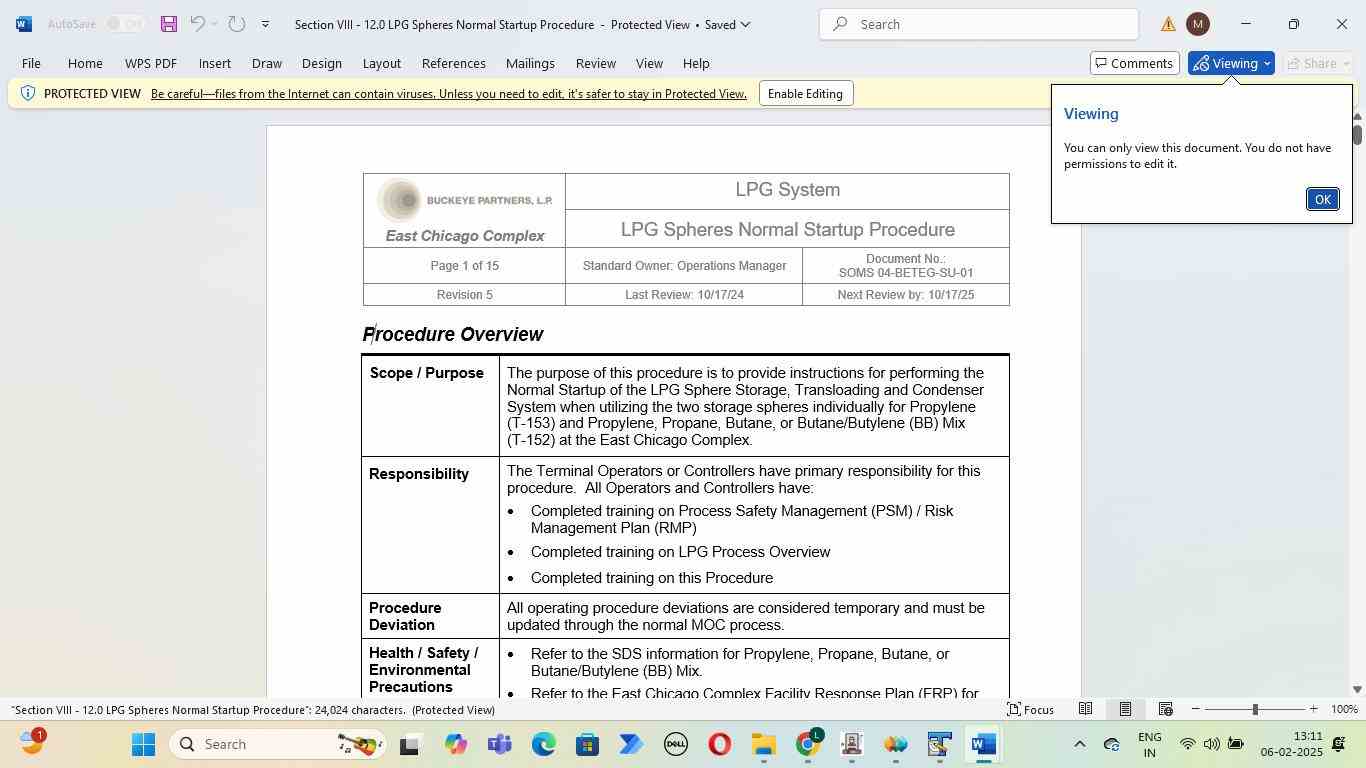Image resolution: width=1366 pixels, height=768 pixels.
Task: Click the clock and date in taskbar
Action: pyautogui.click(x=1291, y=744)
